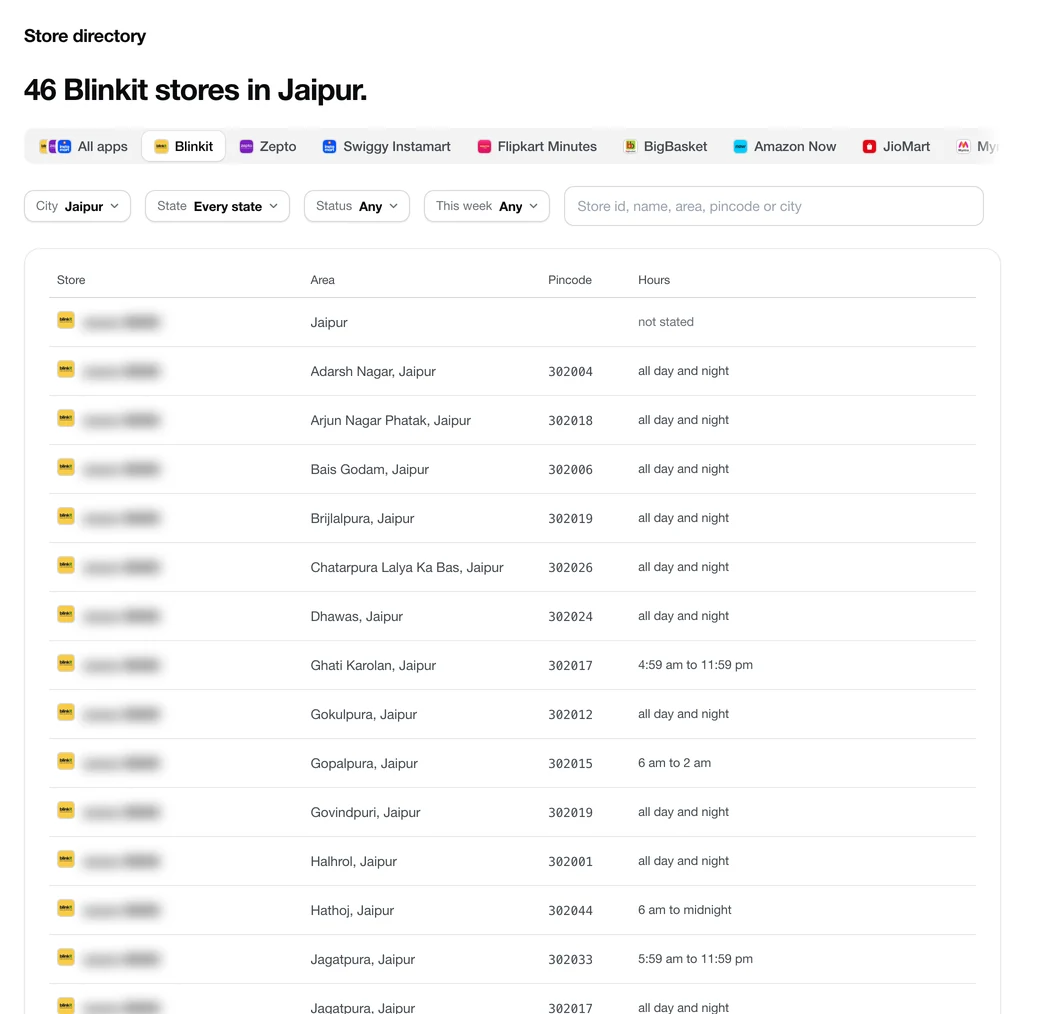Click the Amazon Now blue icon
Image resolution: width=1040 pixels, height=1014 pixels.
[740, 147]
